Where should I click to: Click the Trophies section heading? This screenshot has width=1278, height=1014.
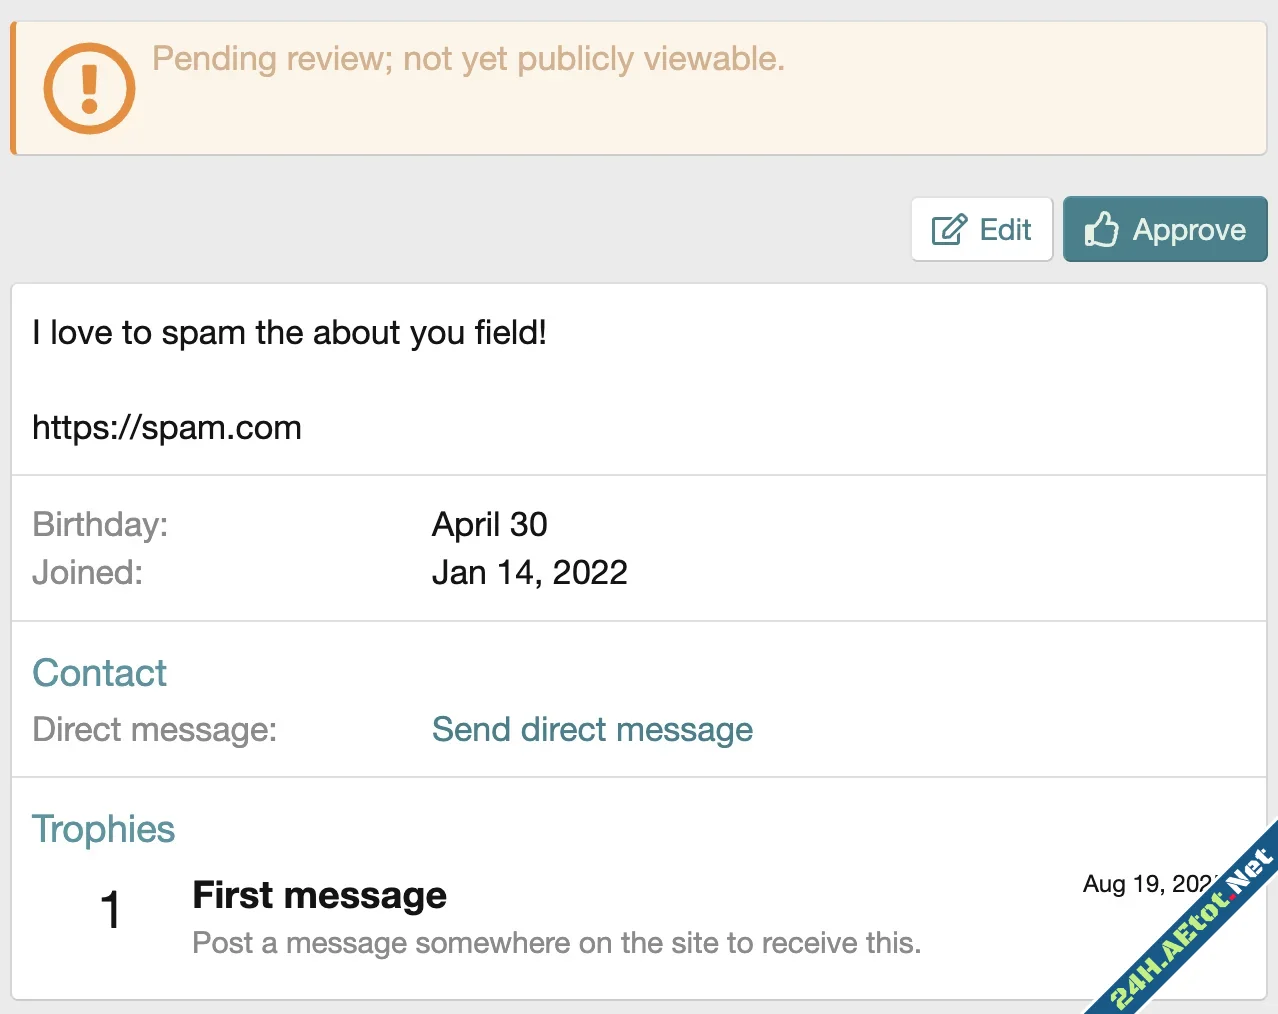[x=103, y=829]
